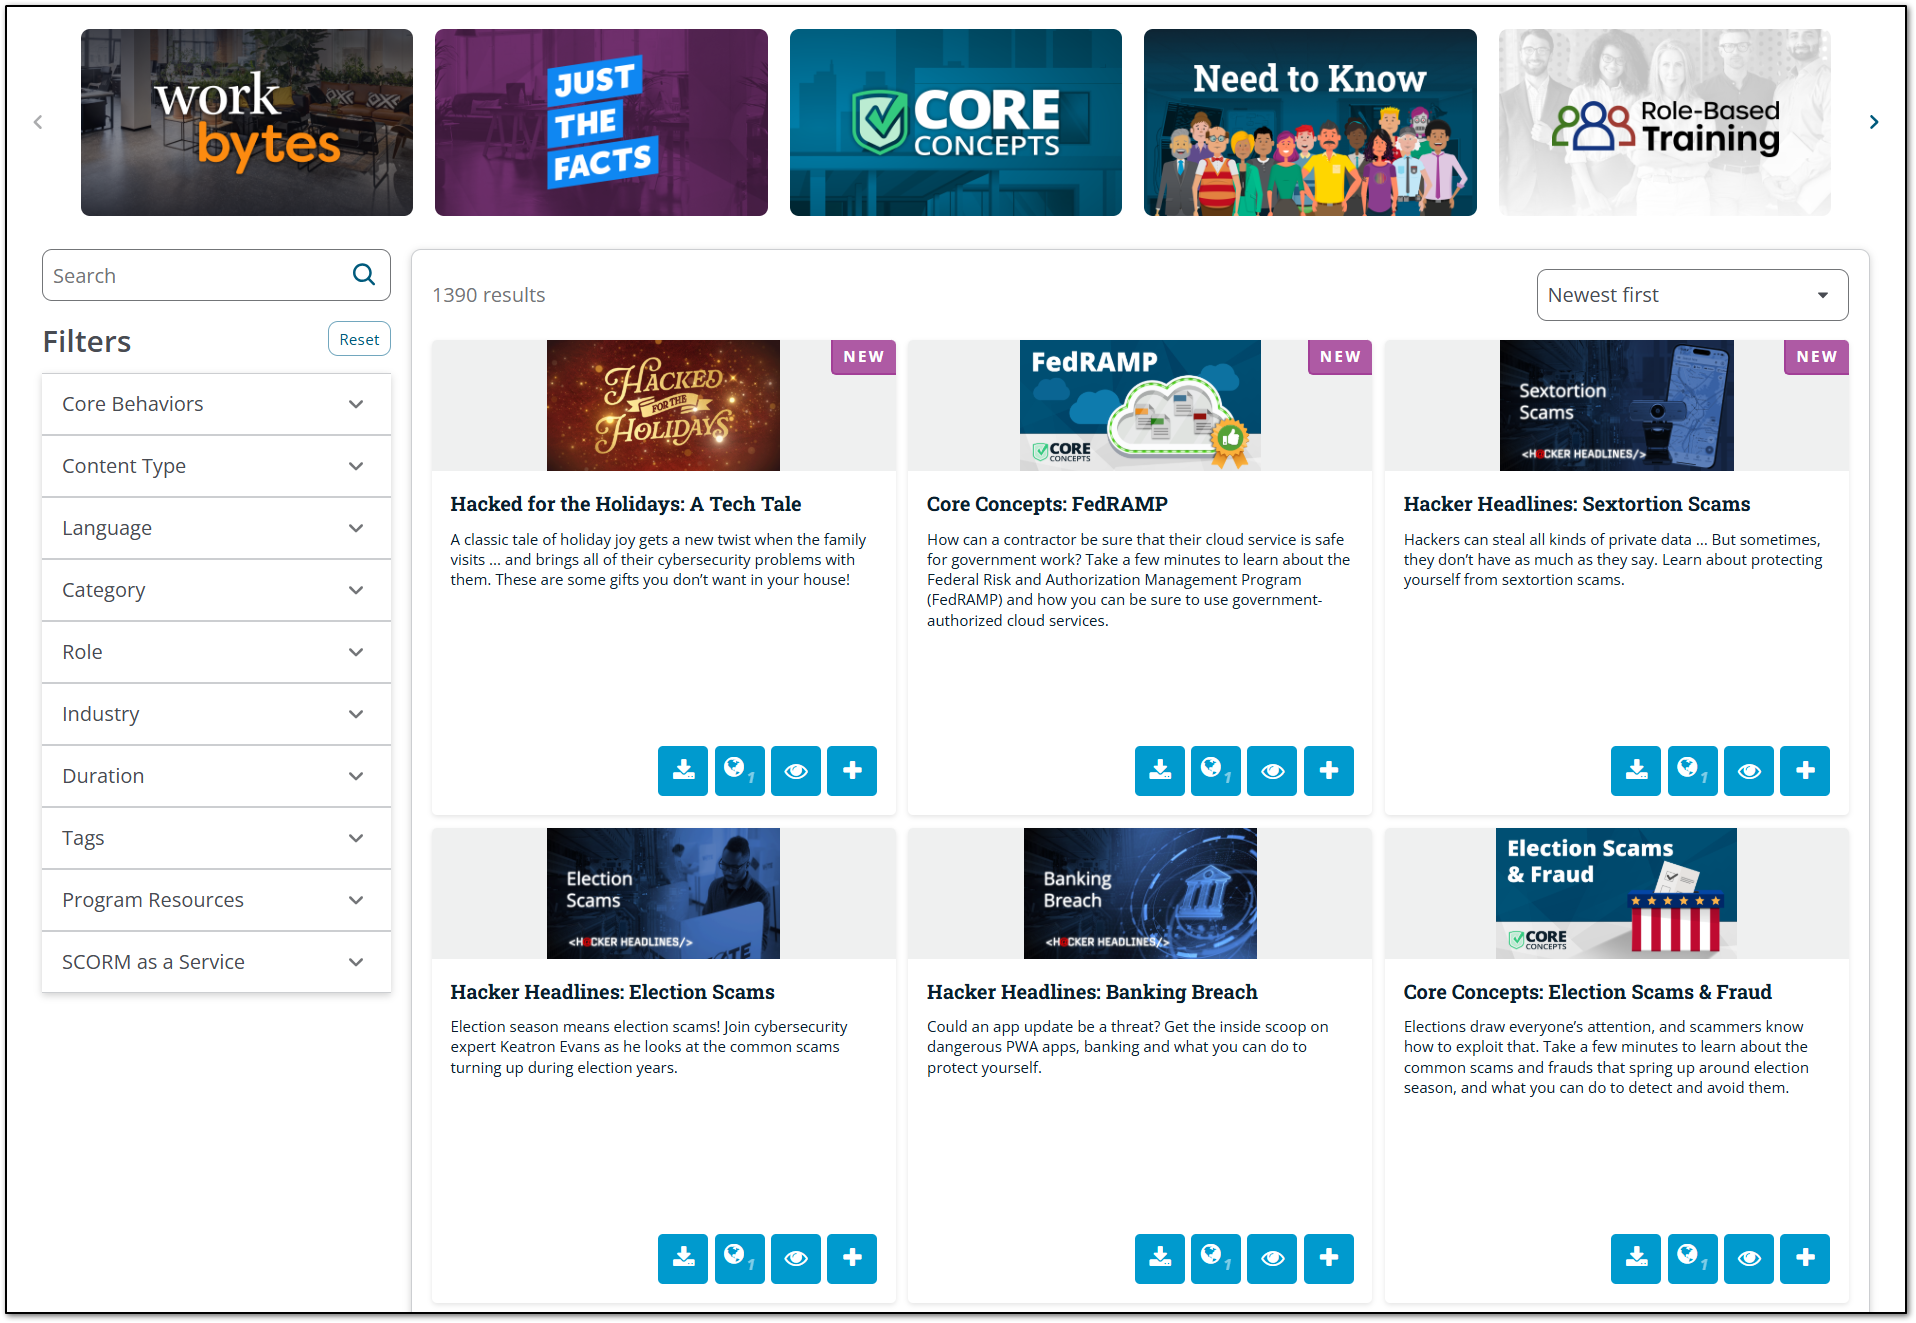Add Hacked for the Holidays using the plus icon
Viewport: 1916px width, 1323px height.
pyautogui.click(x=852, y=771)
